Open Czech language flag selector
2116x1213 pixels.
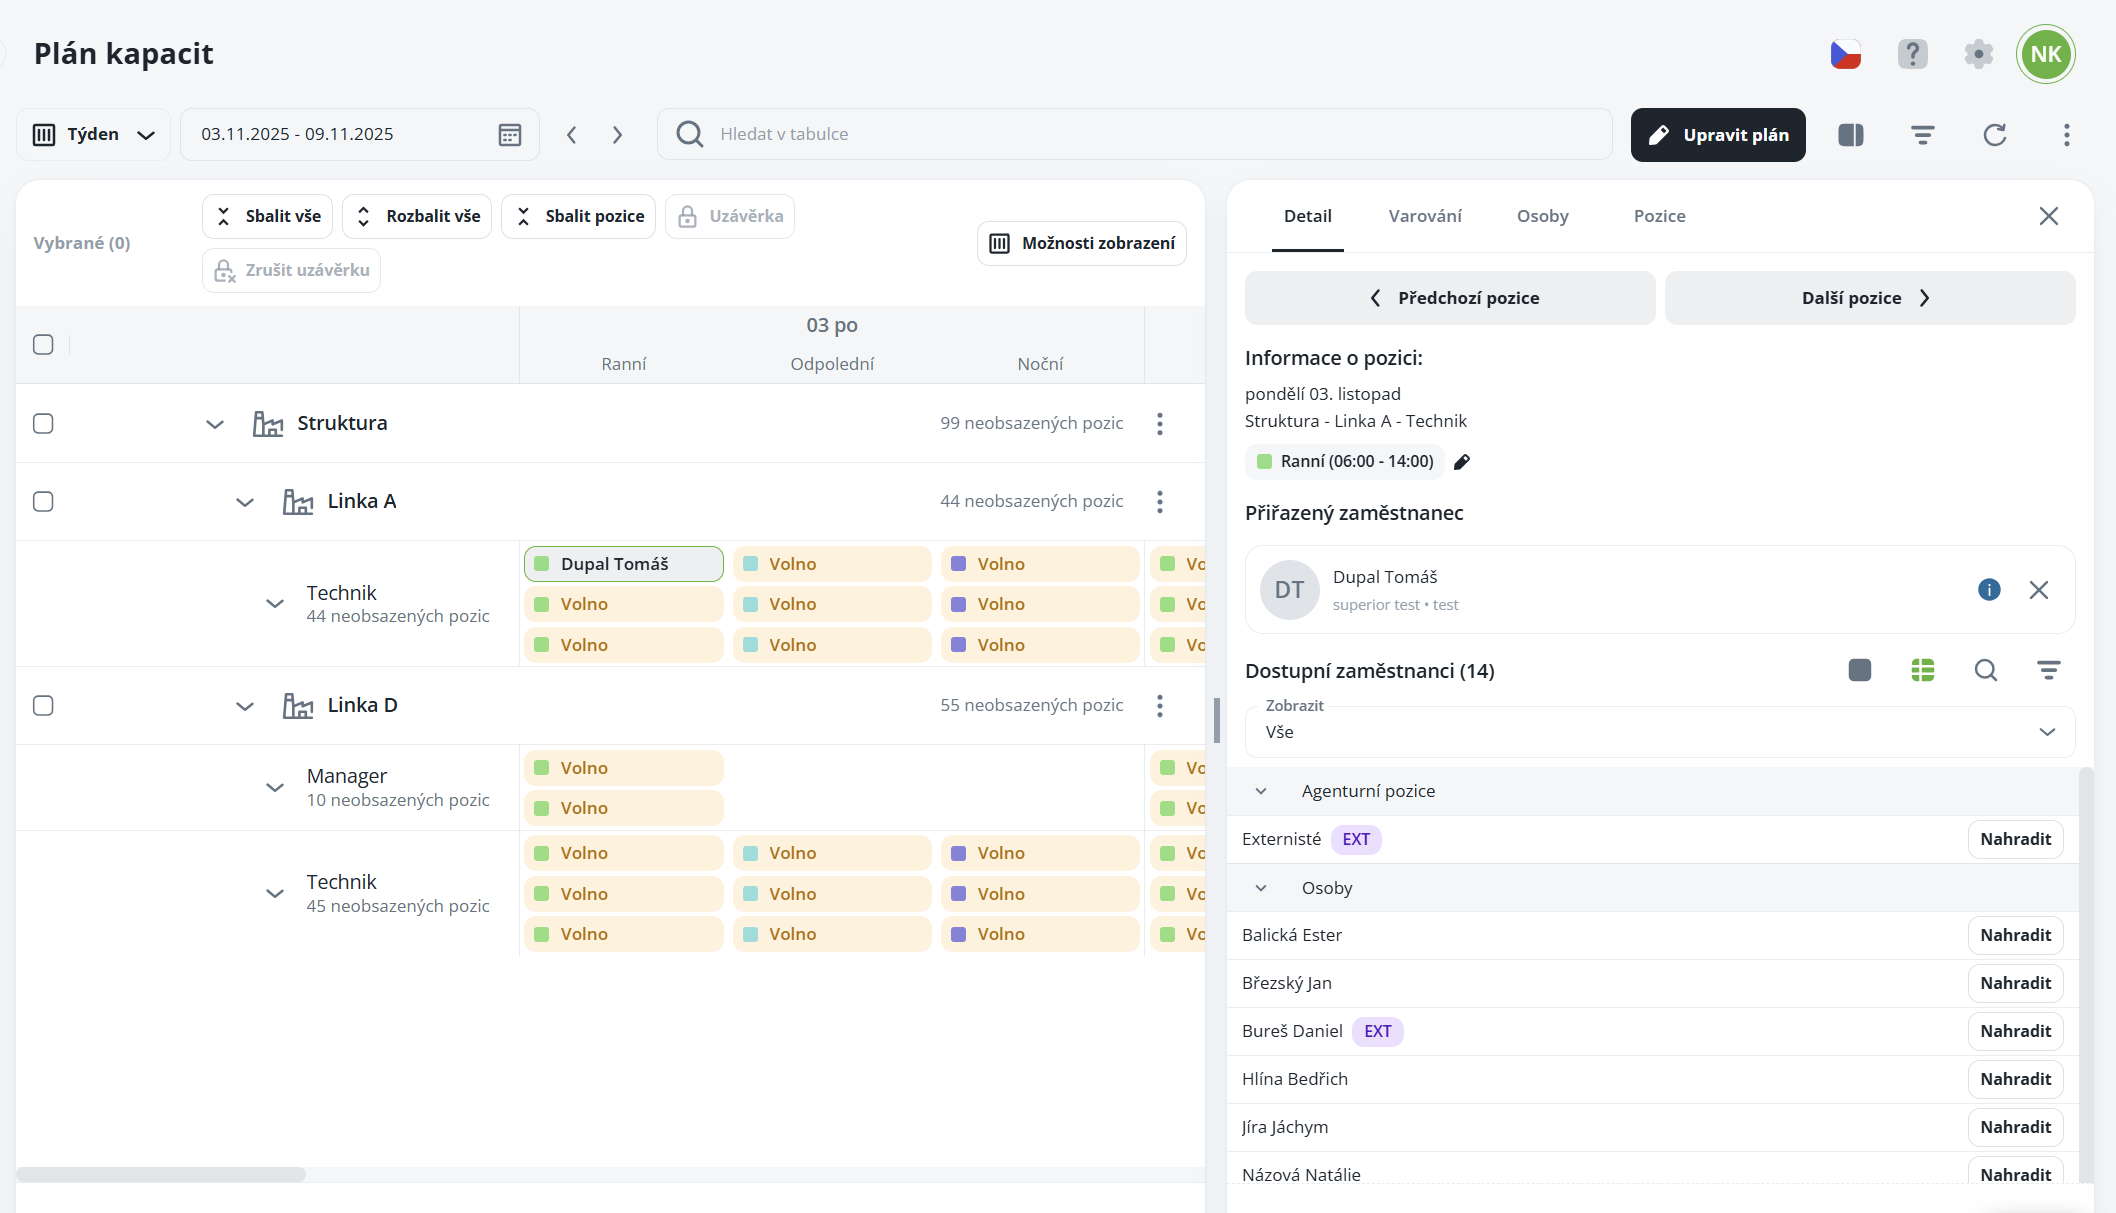1845,54
